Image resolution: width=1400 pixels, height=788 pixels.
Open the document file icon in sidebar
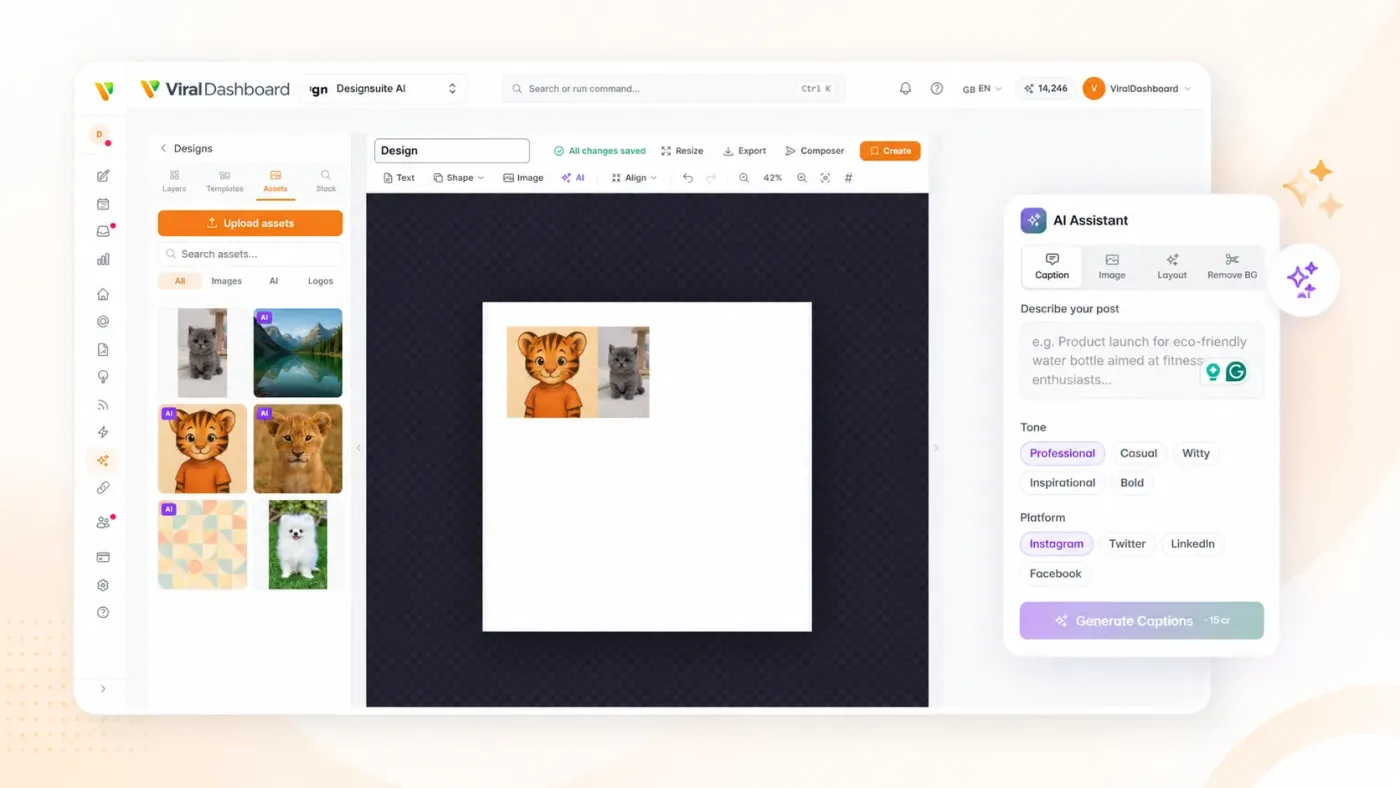(103, 350)
